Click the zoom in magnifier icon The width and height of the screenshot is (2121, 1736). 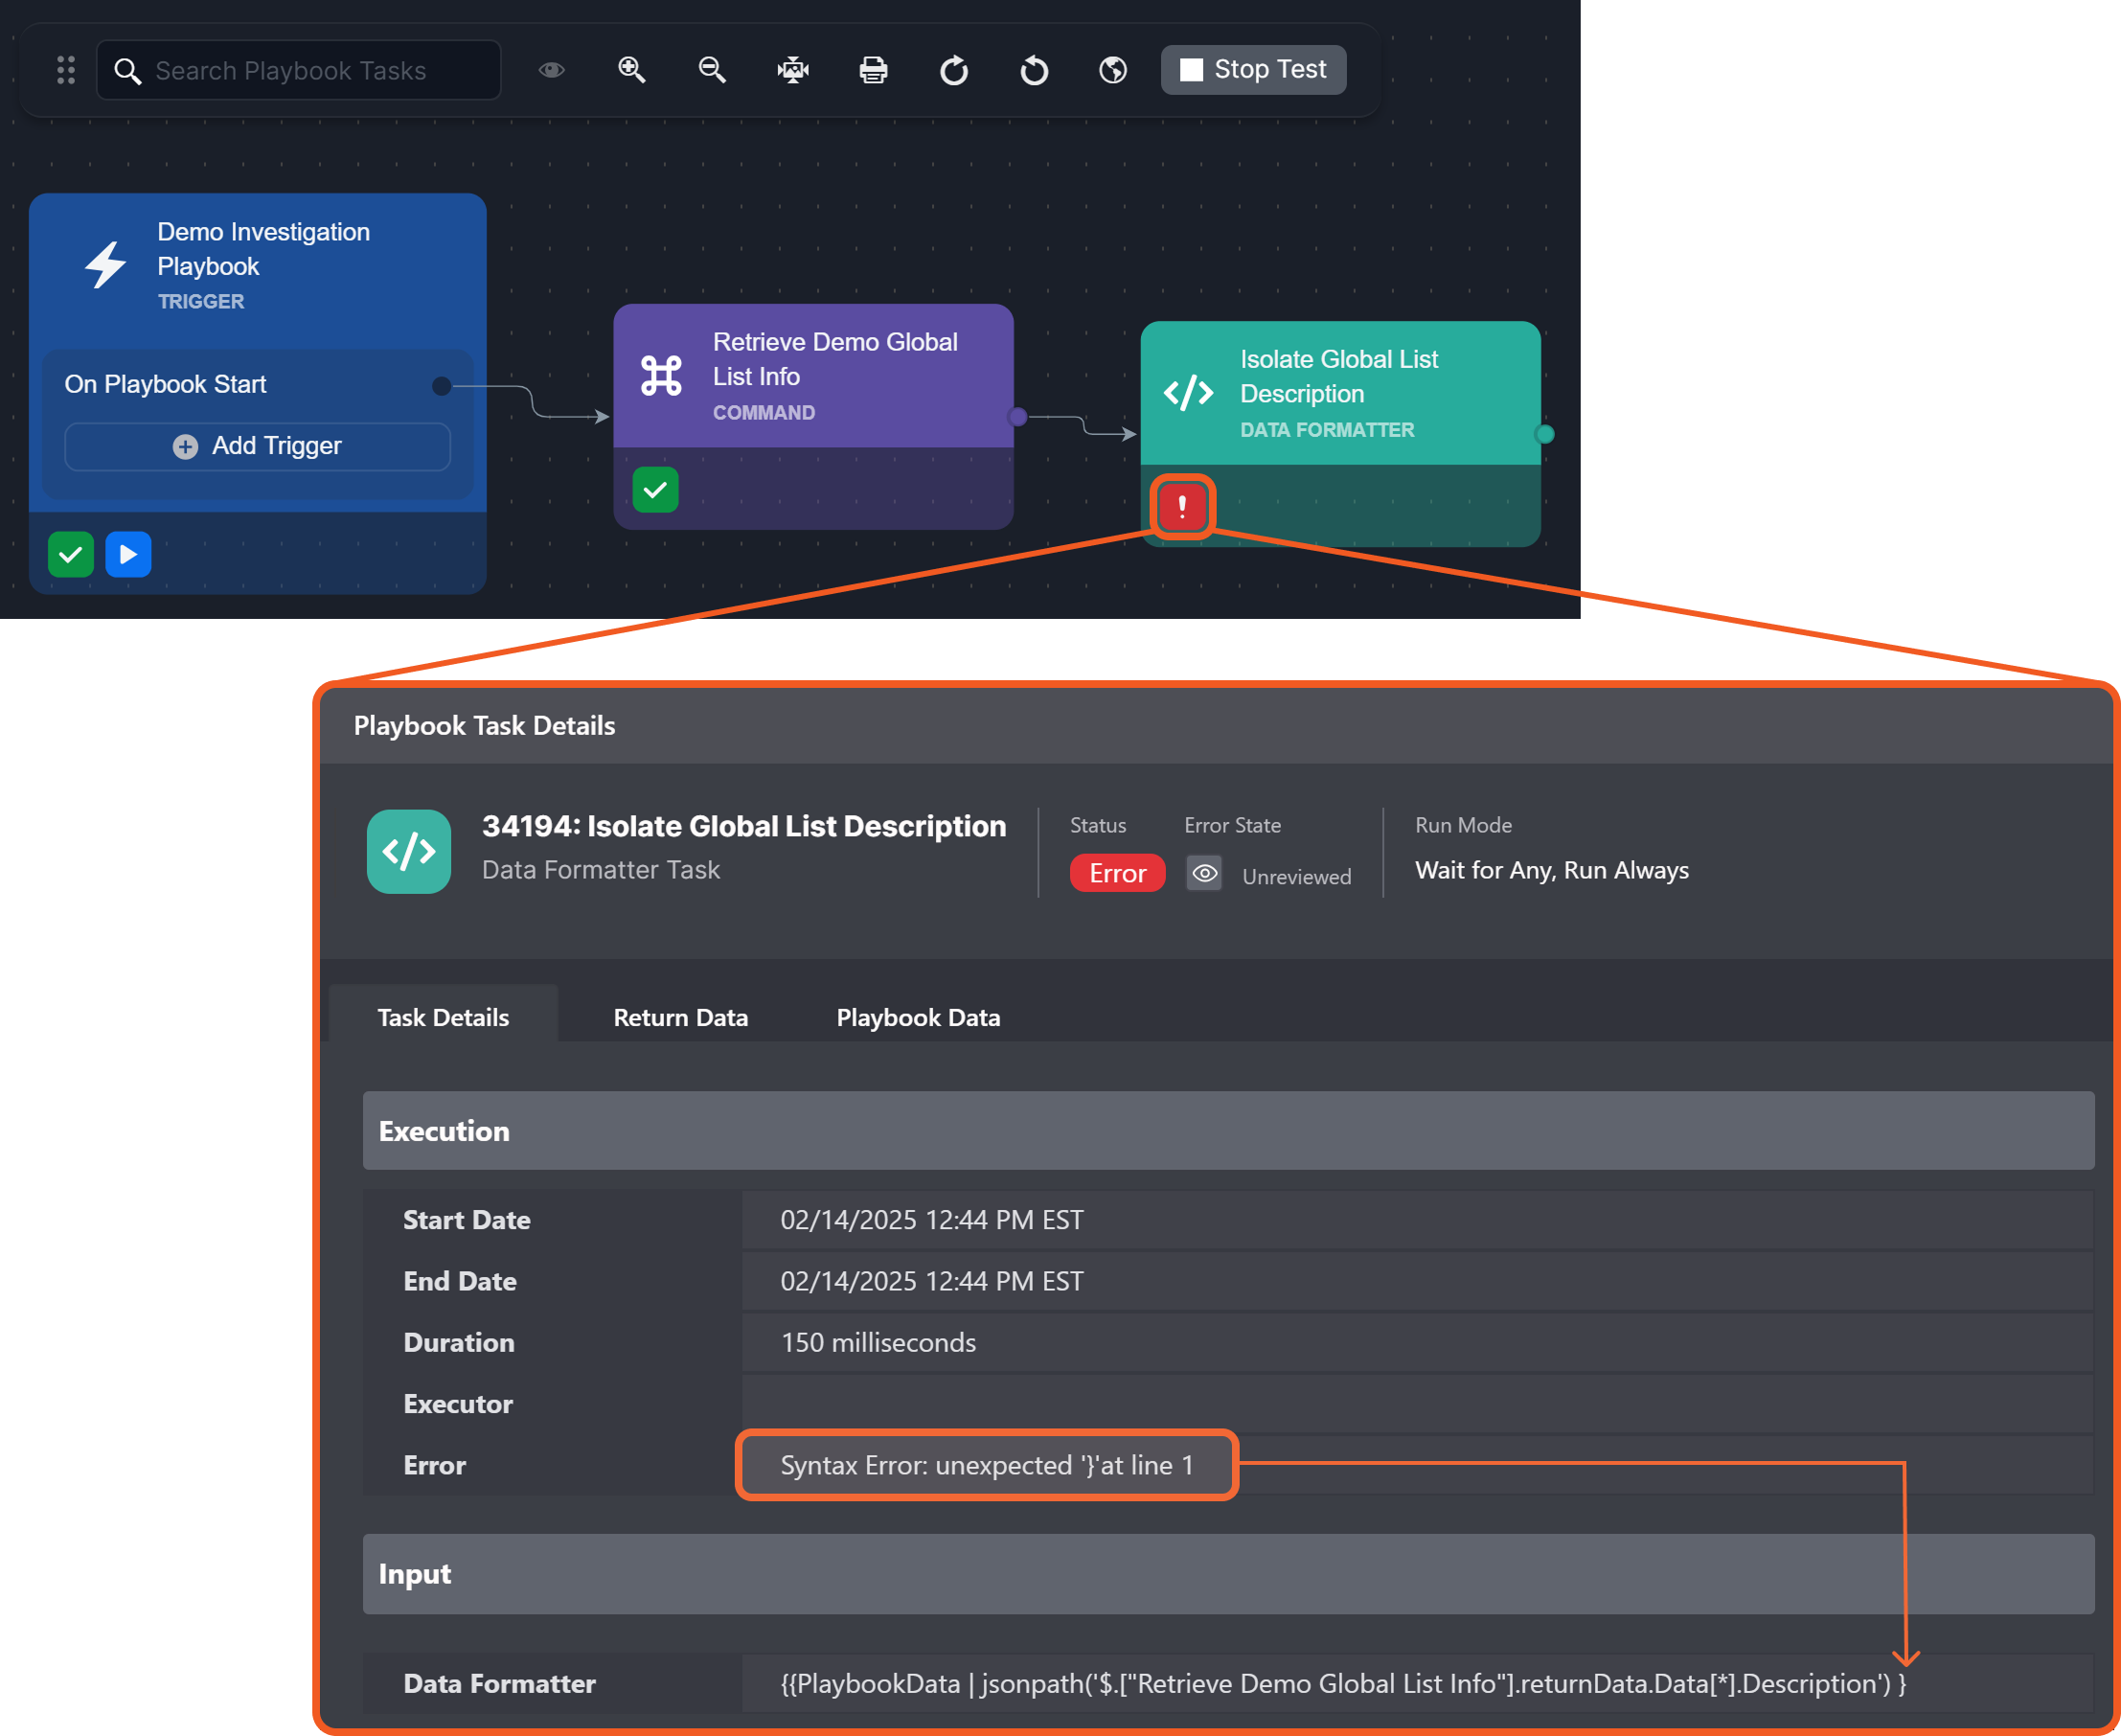tap(631, 69)
